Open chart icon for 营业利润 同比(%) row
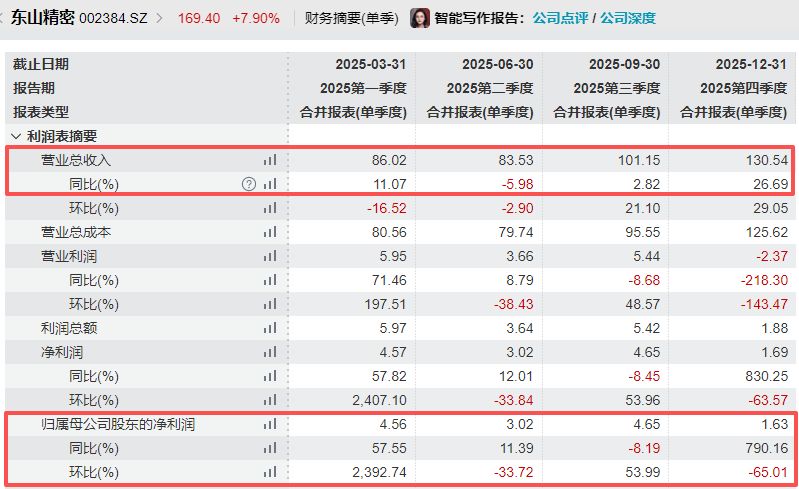 tap(270, 280)
